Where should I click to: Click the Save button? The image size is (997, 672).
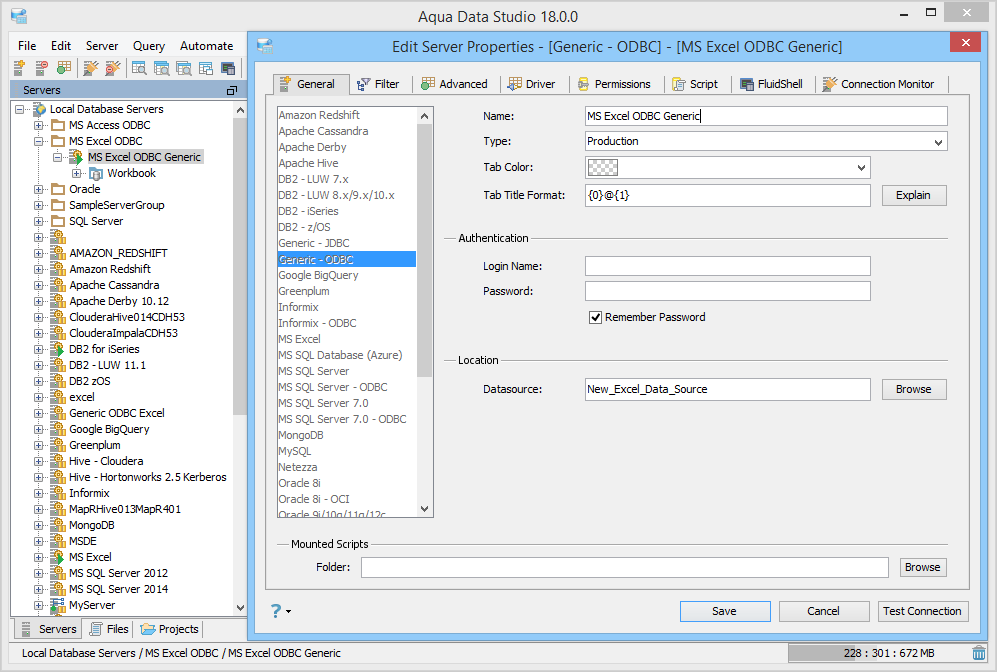[x=725, y=612]
